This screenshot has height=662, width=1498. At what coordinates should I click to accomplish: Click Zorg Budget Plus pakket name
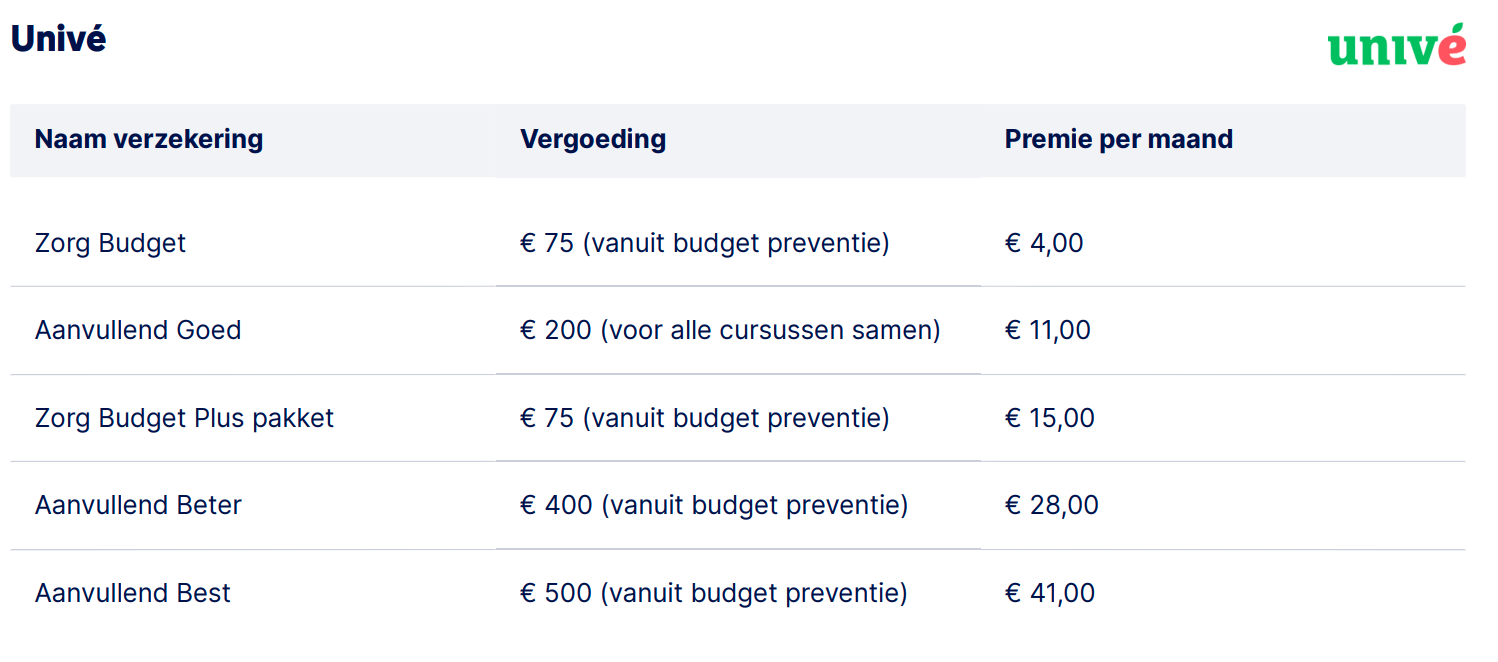(184, 417)
